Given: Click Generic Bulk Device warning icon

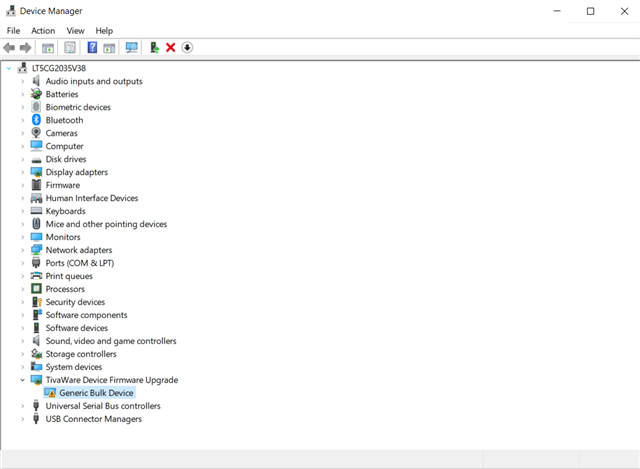Looking at the screenshot, I should (50, 393).
